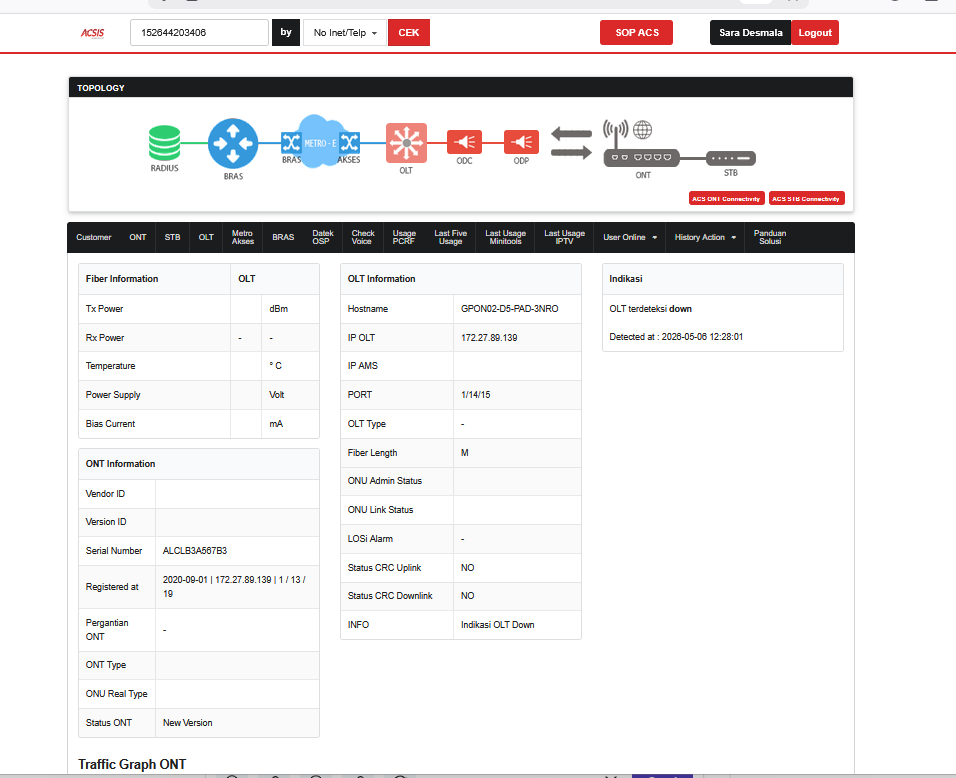Select the PORT value 1/14/15
This screenshot has width=956, height=778.
click(x=476, y=395)
